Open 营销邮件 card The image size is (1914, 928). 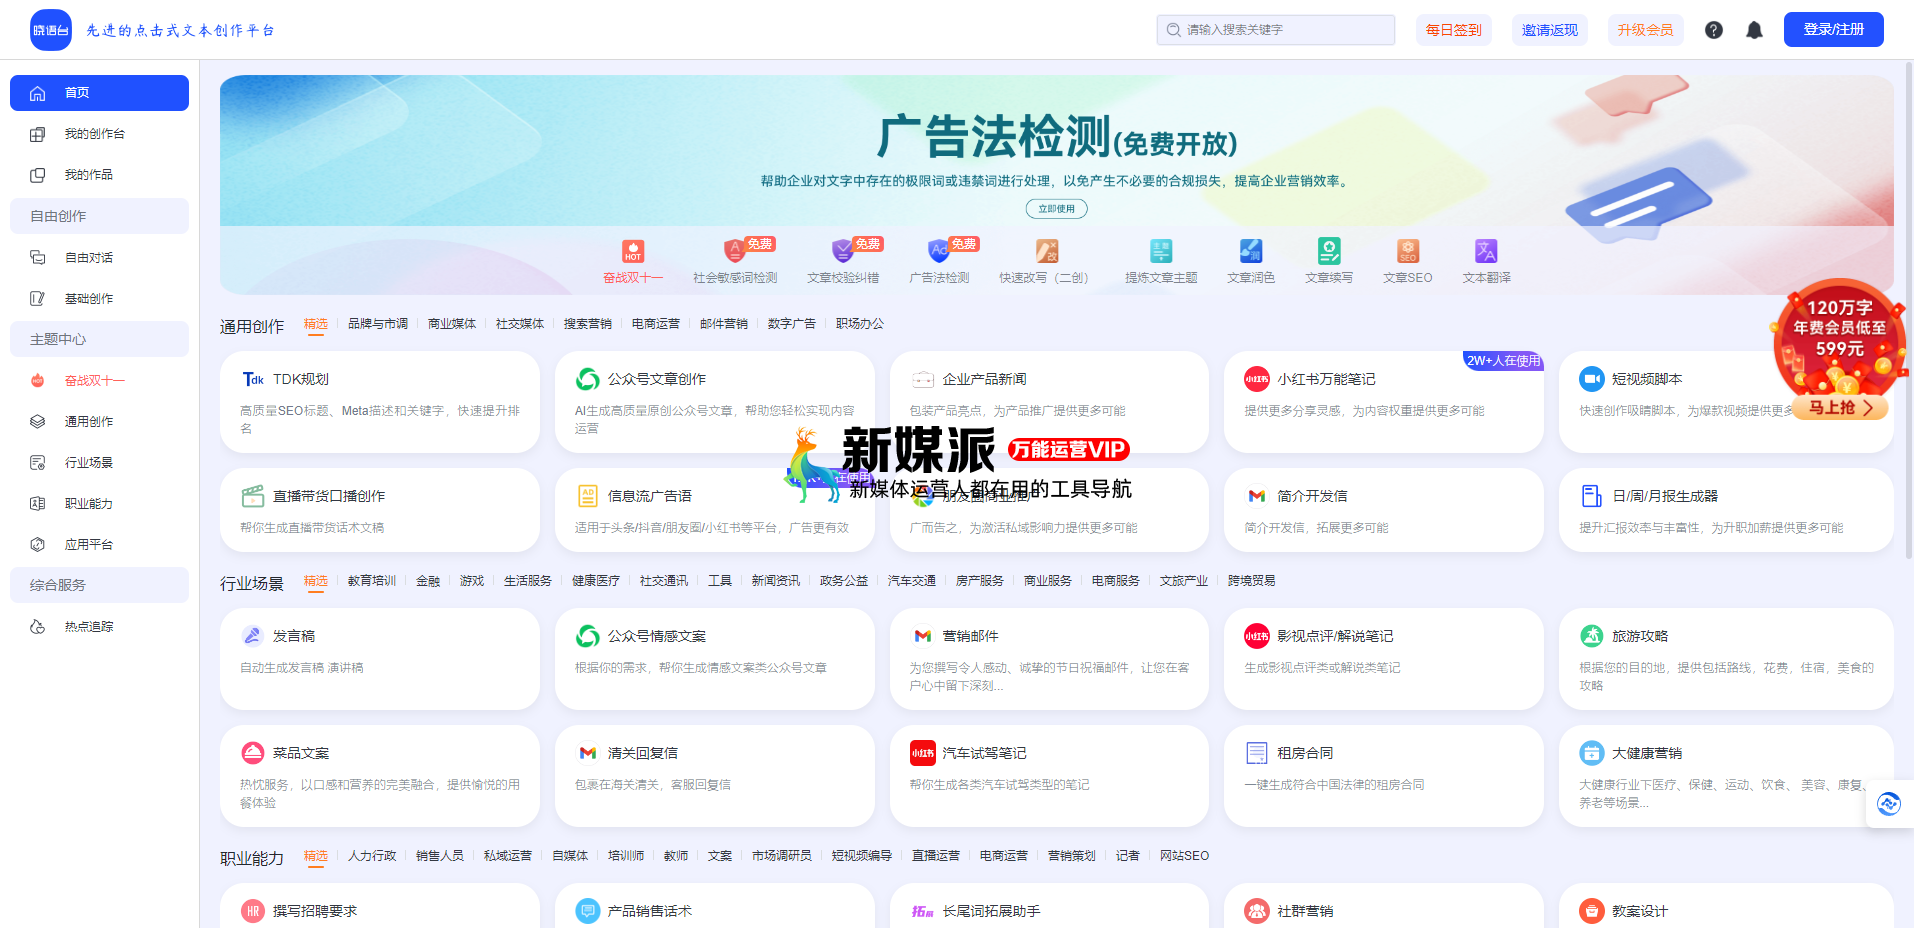tap(1049, 659)
